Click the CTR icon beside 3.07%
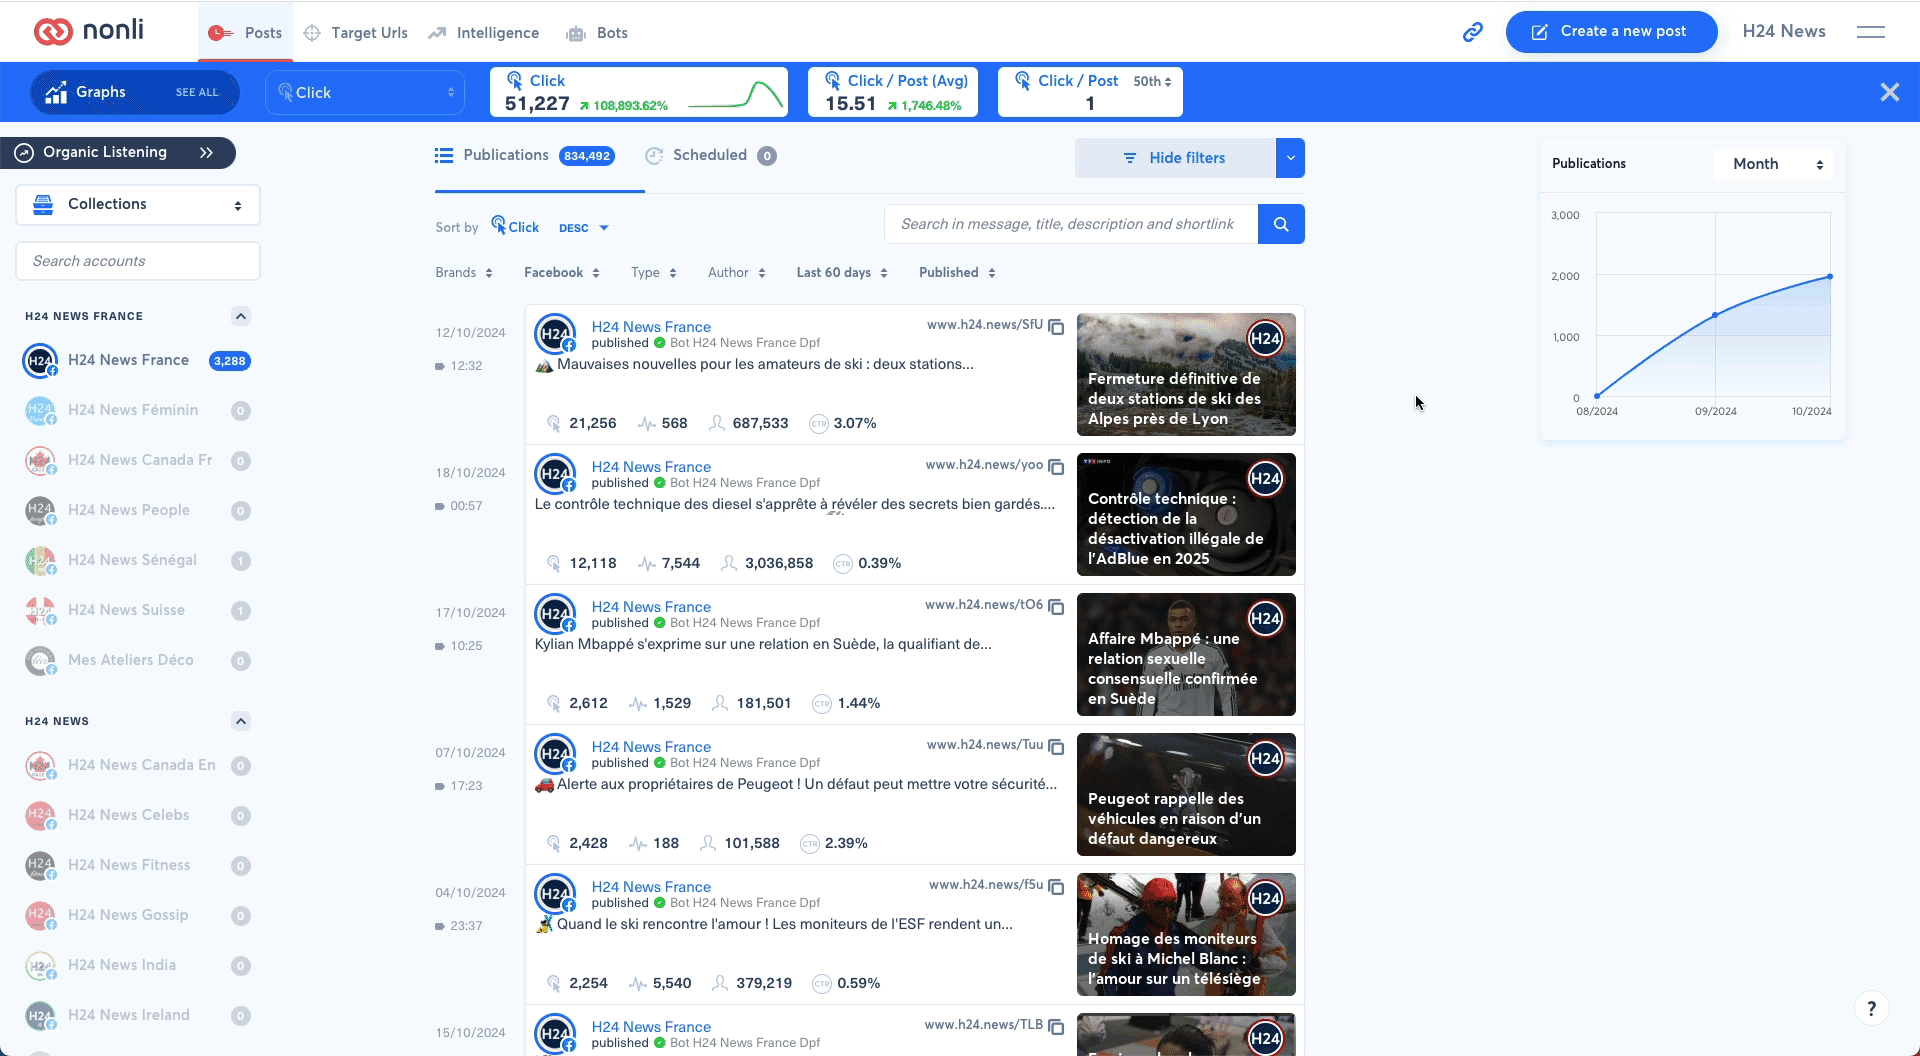Screen dimensions: 1920x1056 (819, 424)
